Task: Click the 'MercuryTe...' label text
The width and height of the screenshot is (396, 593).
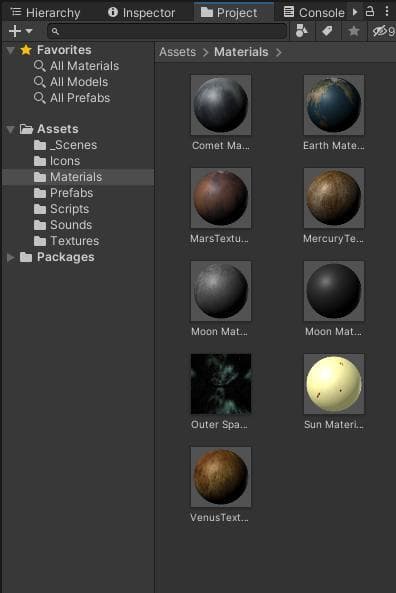Action: point(333,239)
